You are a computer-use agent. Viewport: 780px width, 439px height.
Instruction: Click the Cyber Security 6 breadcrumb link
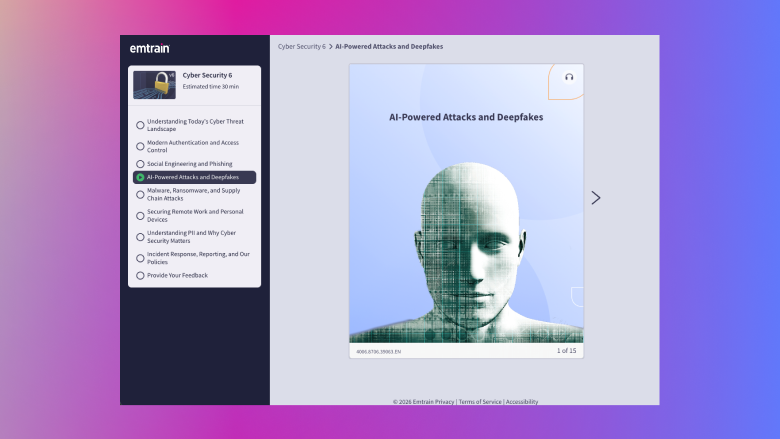301,46
